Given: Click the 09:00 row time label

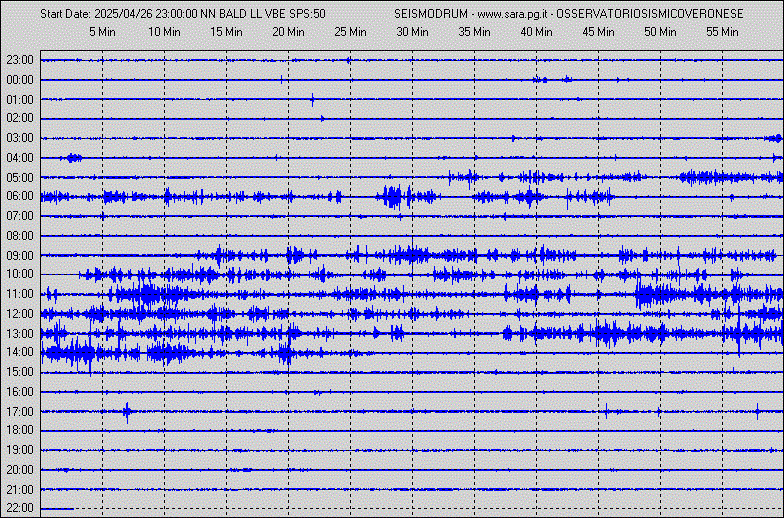Looking at the screenshot, I should (x=20, y=256).
